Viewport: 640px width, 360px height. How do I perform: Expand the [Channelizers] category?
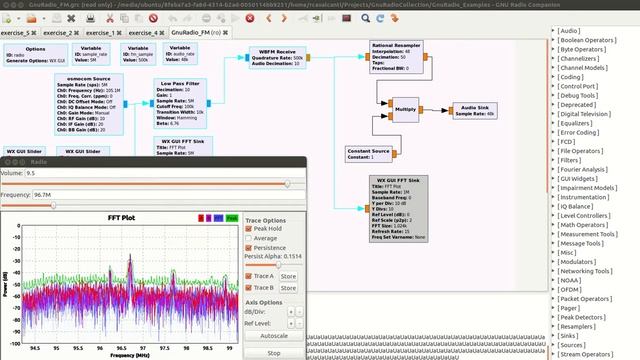553,58
